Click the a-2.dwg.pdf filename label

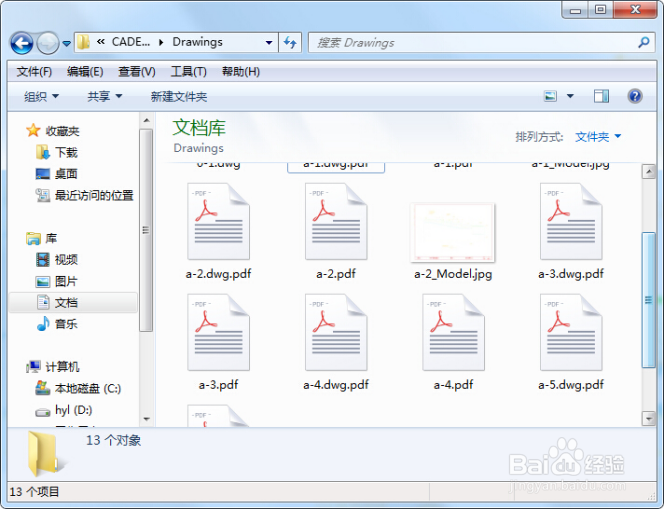tap(219, 274)
